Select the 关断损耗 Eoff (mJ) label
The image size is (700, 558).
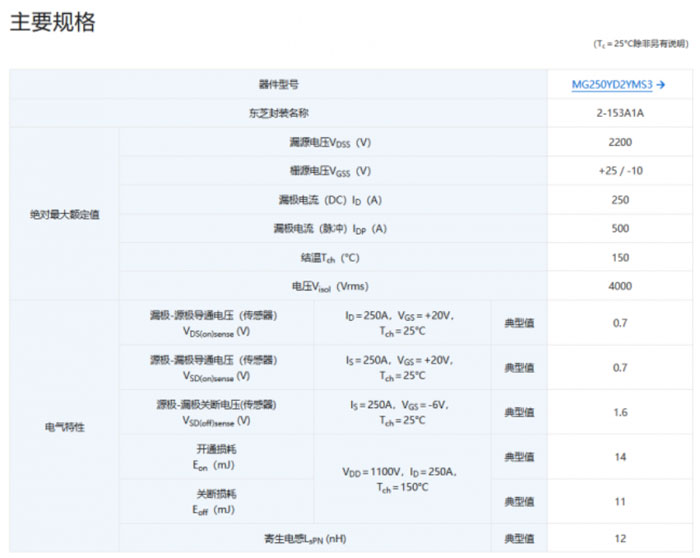point(216,501)
